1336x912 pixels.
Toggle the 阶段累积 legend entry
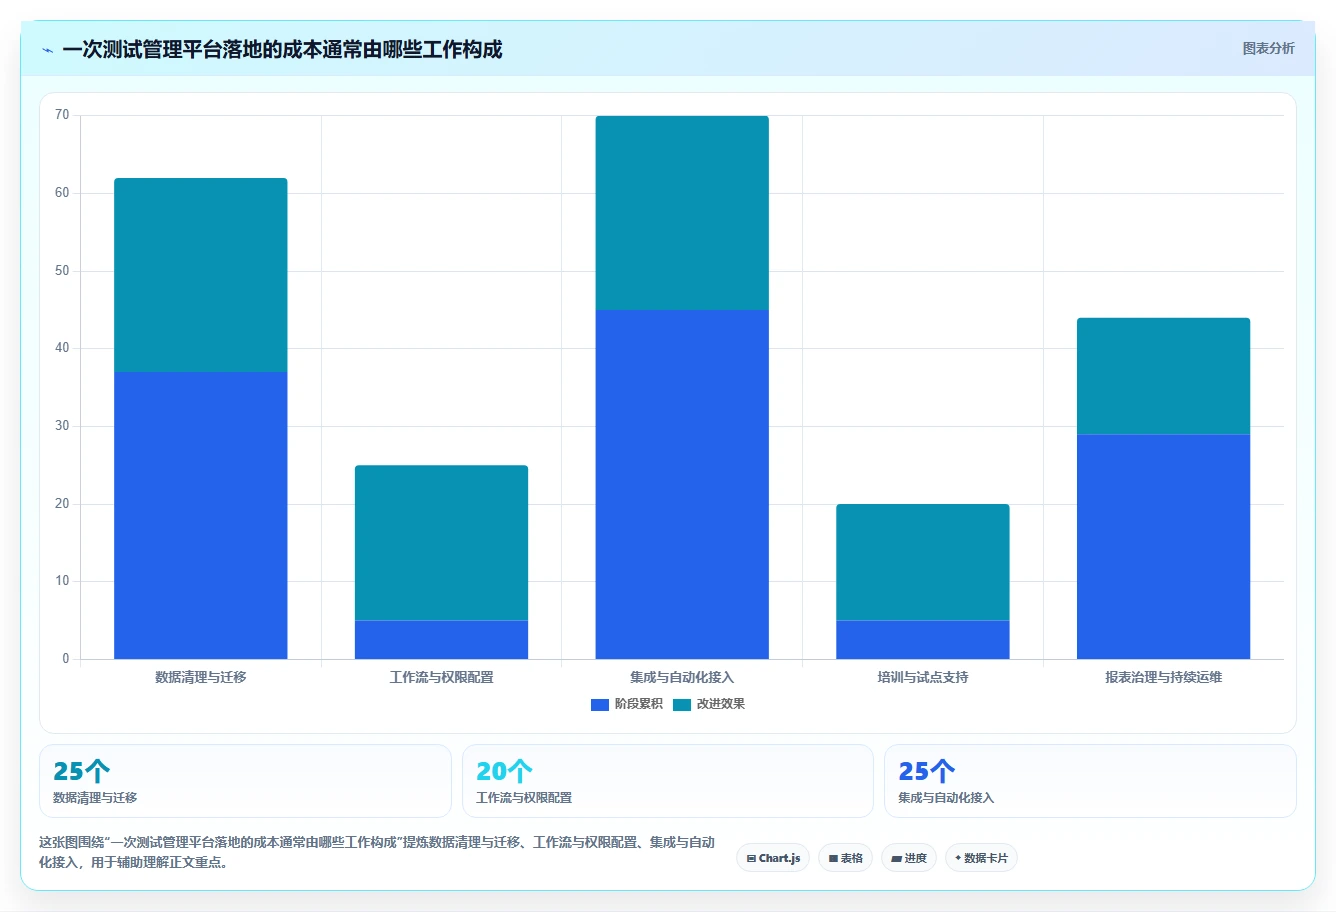click(627, 704)
